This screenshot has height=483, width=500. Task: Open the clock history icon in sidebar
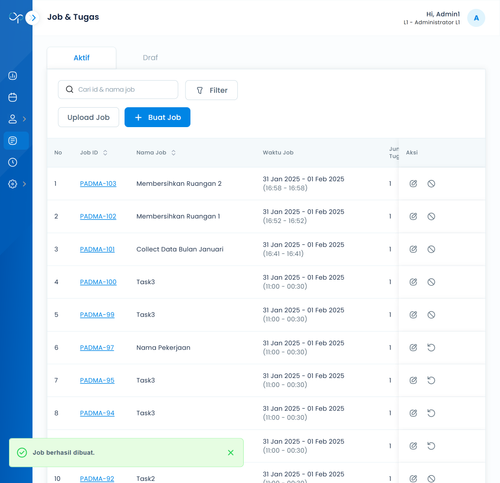click(13, 162)
